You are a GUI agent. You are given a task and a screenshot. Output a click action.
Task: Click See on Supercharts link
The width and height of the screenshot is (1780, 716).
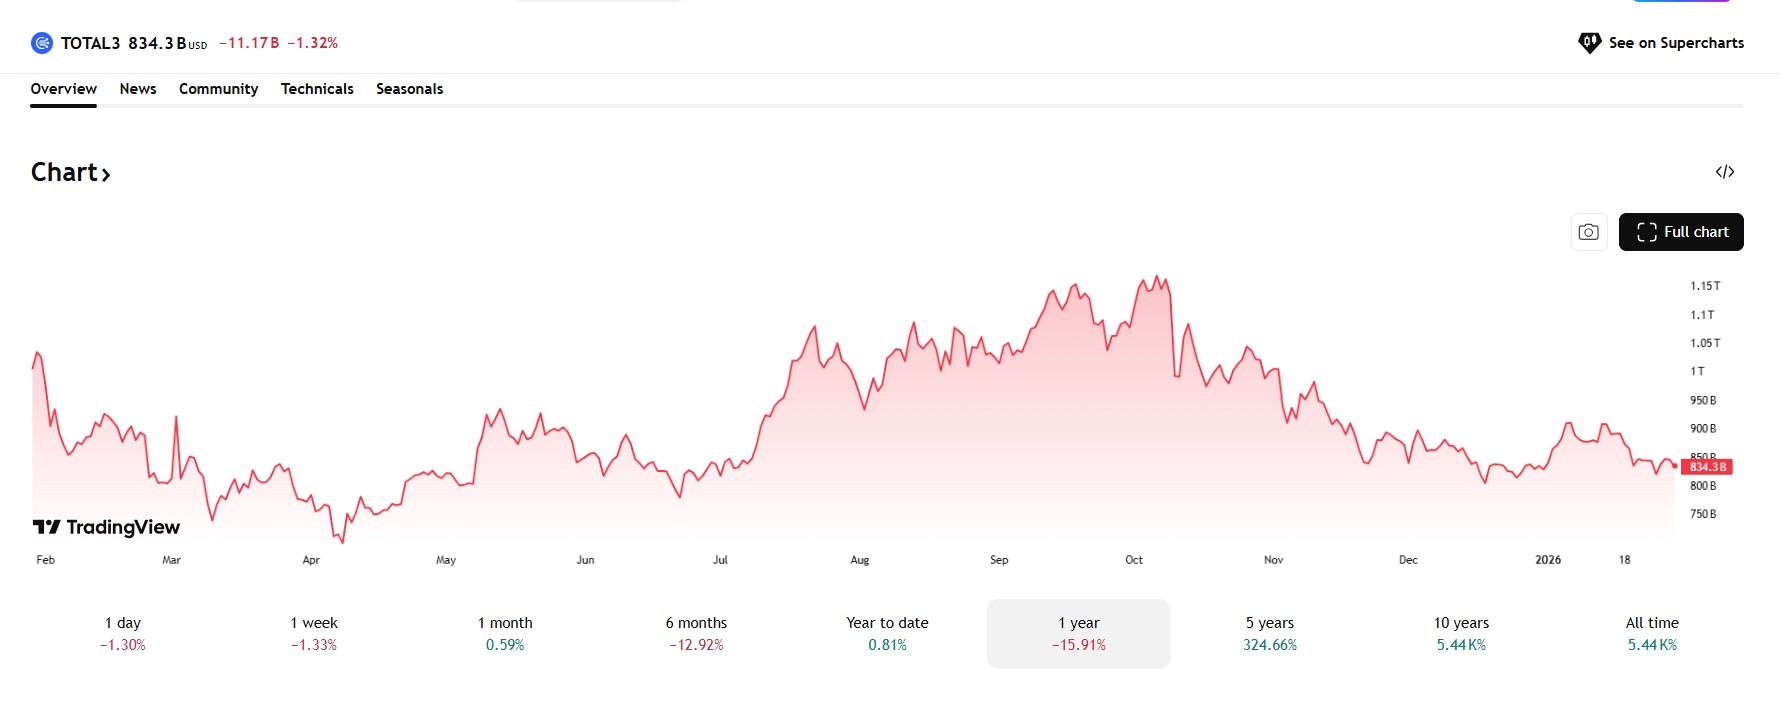tap(1675, 43)
